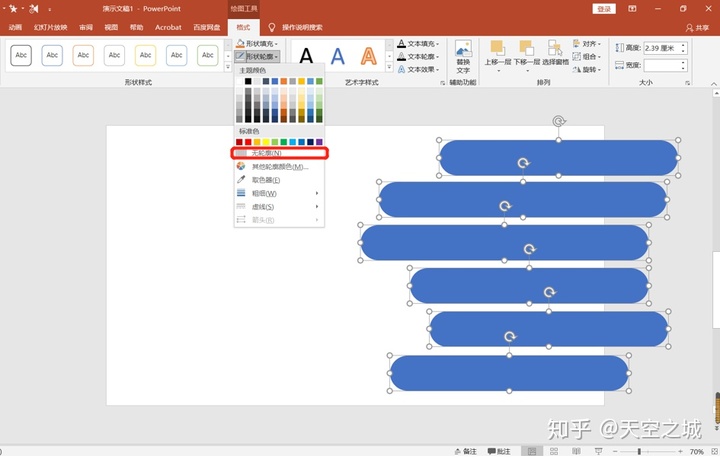Select the orange outlined A WordArt style
This screenshot has height=459, width=720.
tap(368, 56)
